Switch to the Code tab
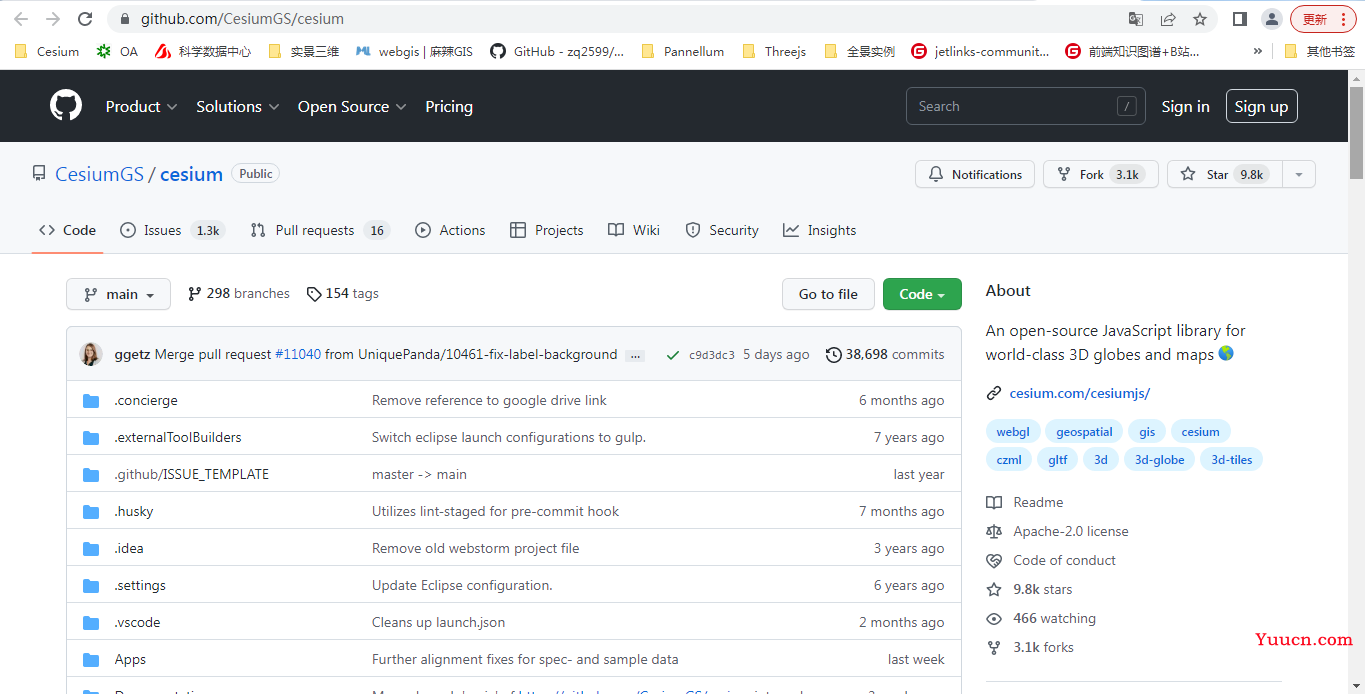This screenshot has height=694, width=1365. (x=67, y=230)
